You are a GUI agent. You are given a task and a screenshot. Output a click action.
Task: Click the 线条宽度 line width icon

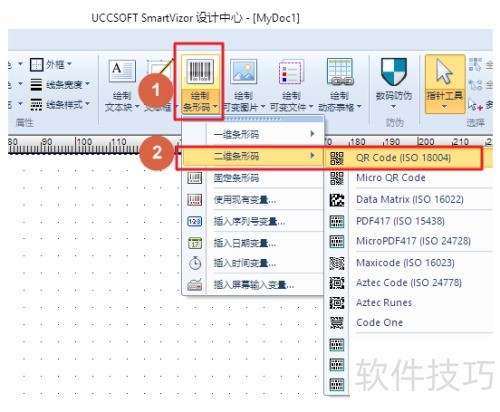click(x=36, y=85)
